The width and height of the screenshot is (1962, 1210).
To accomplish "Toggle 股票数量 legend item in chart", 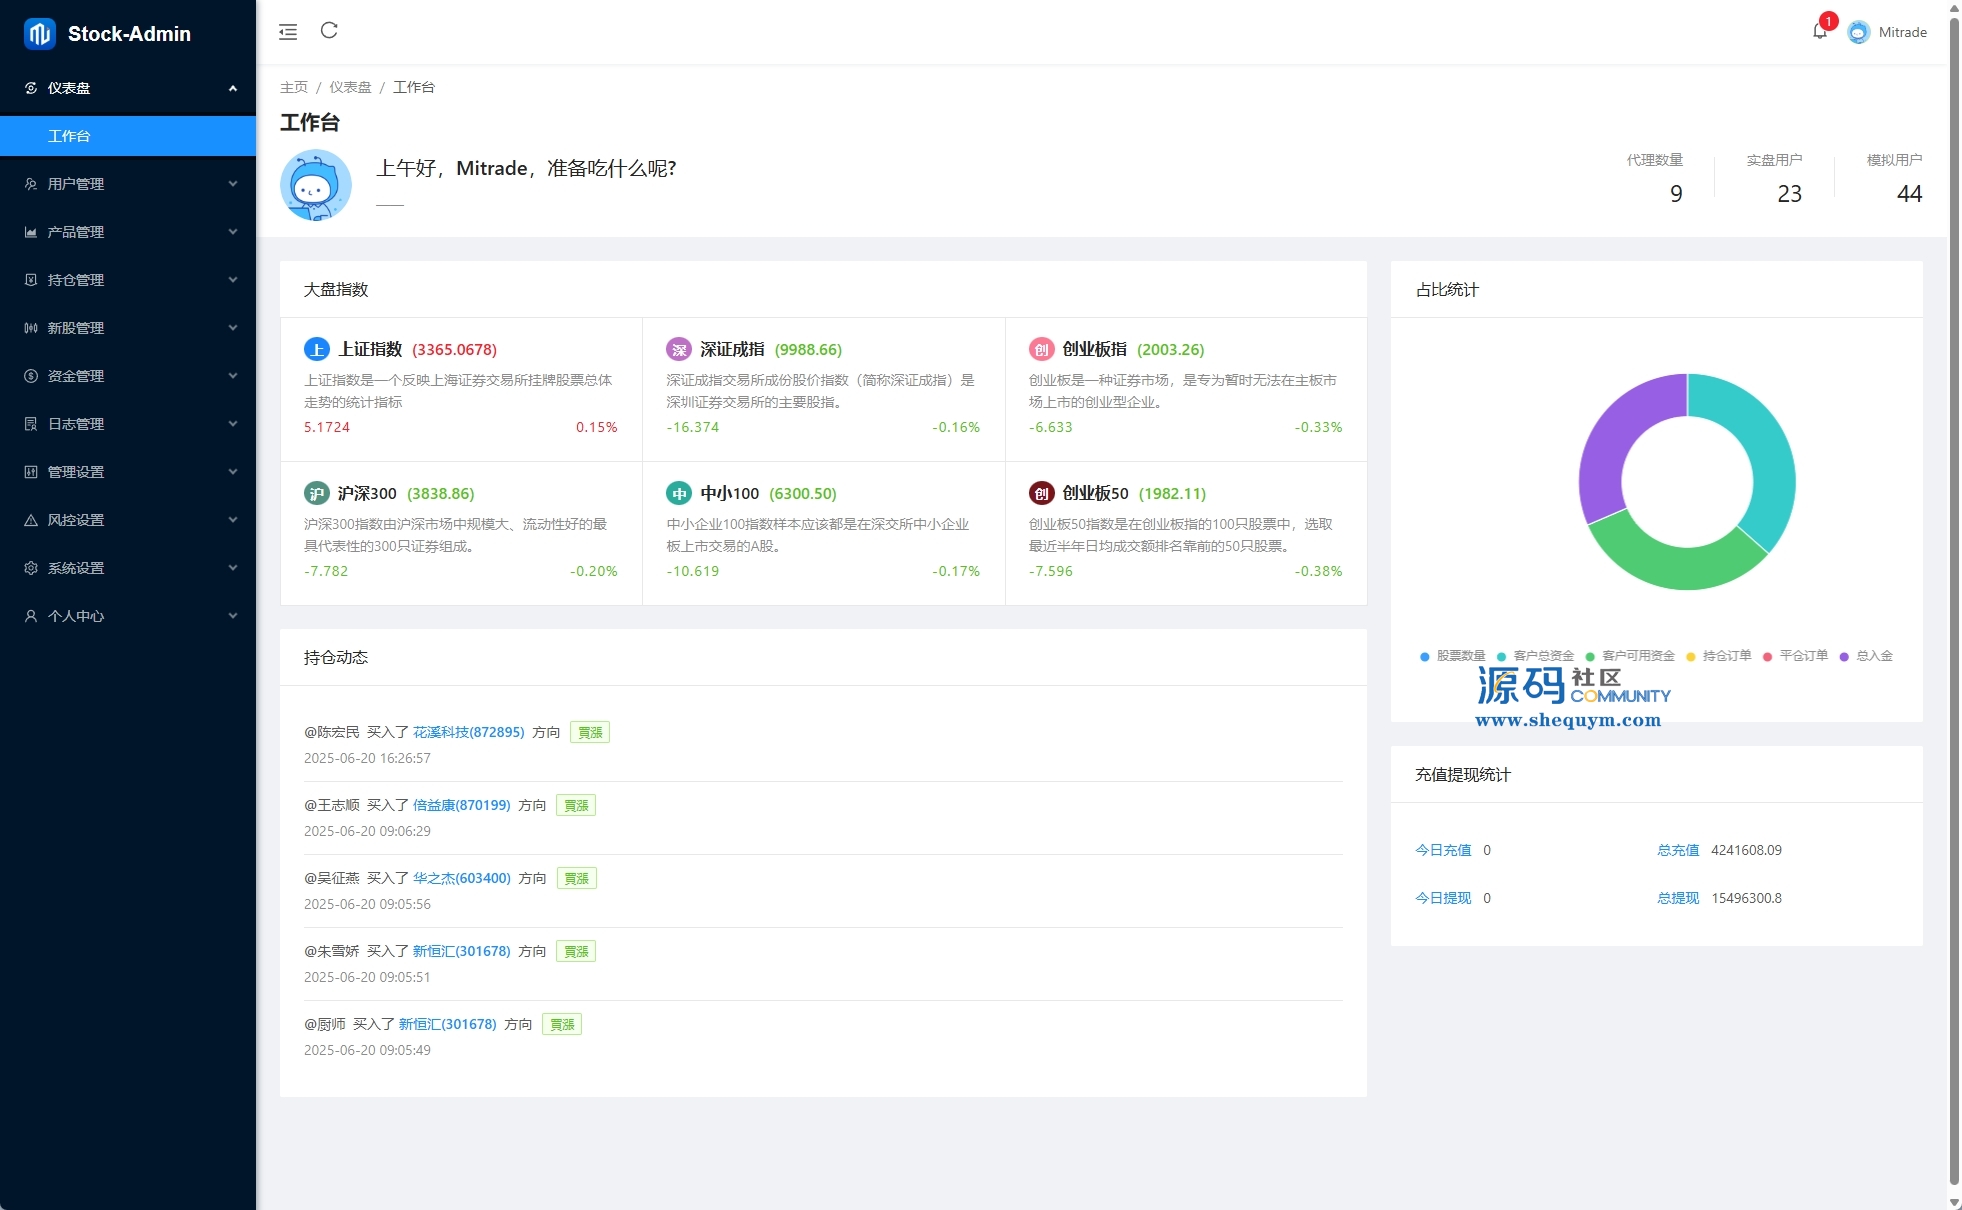I will click(1452, 656).
